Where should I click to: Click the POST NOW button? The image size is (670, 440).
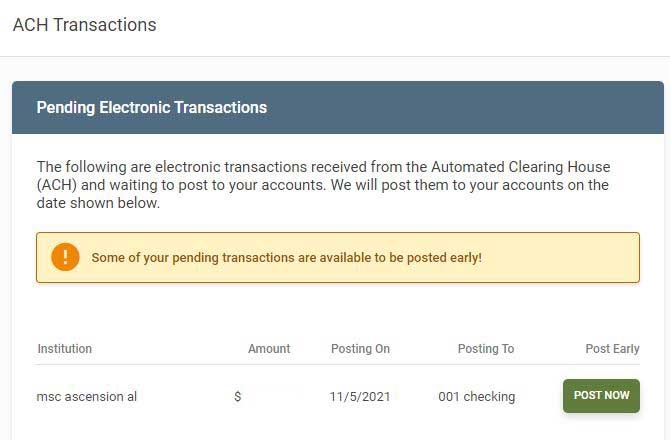pyautogui.click(x=601, y=396)
